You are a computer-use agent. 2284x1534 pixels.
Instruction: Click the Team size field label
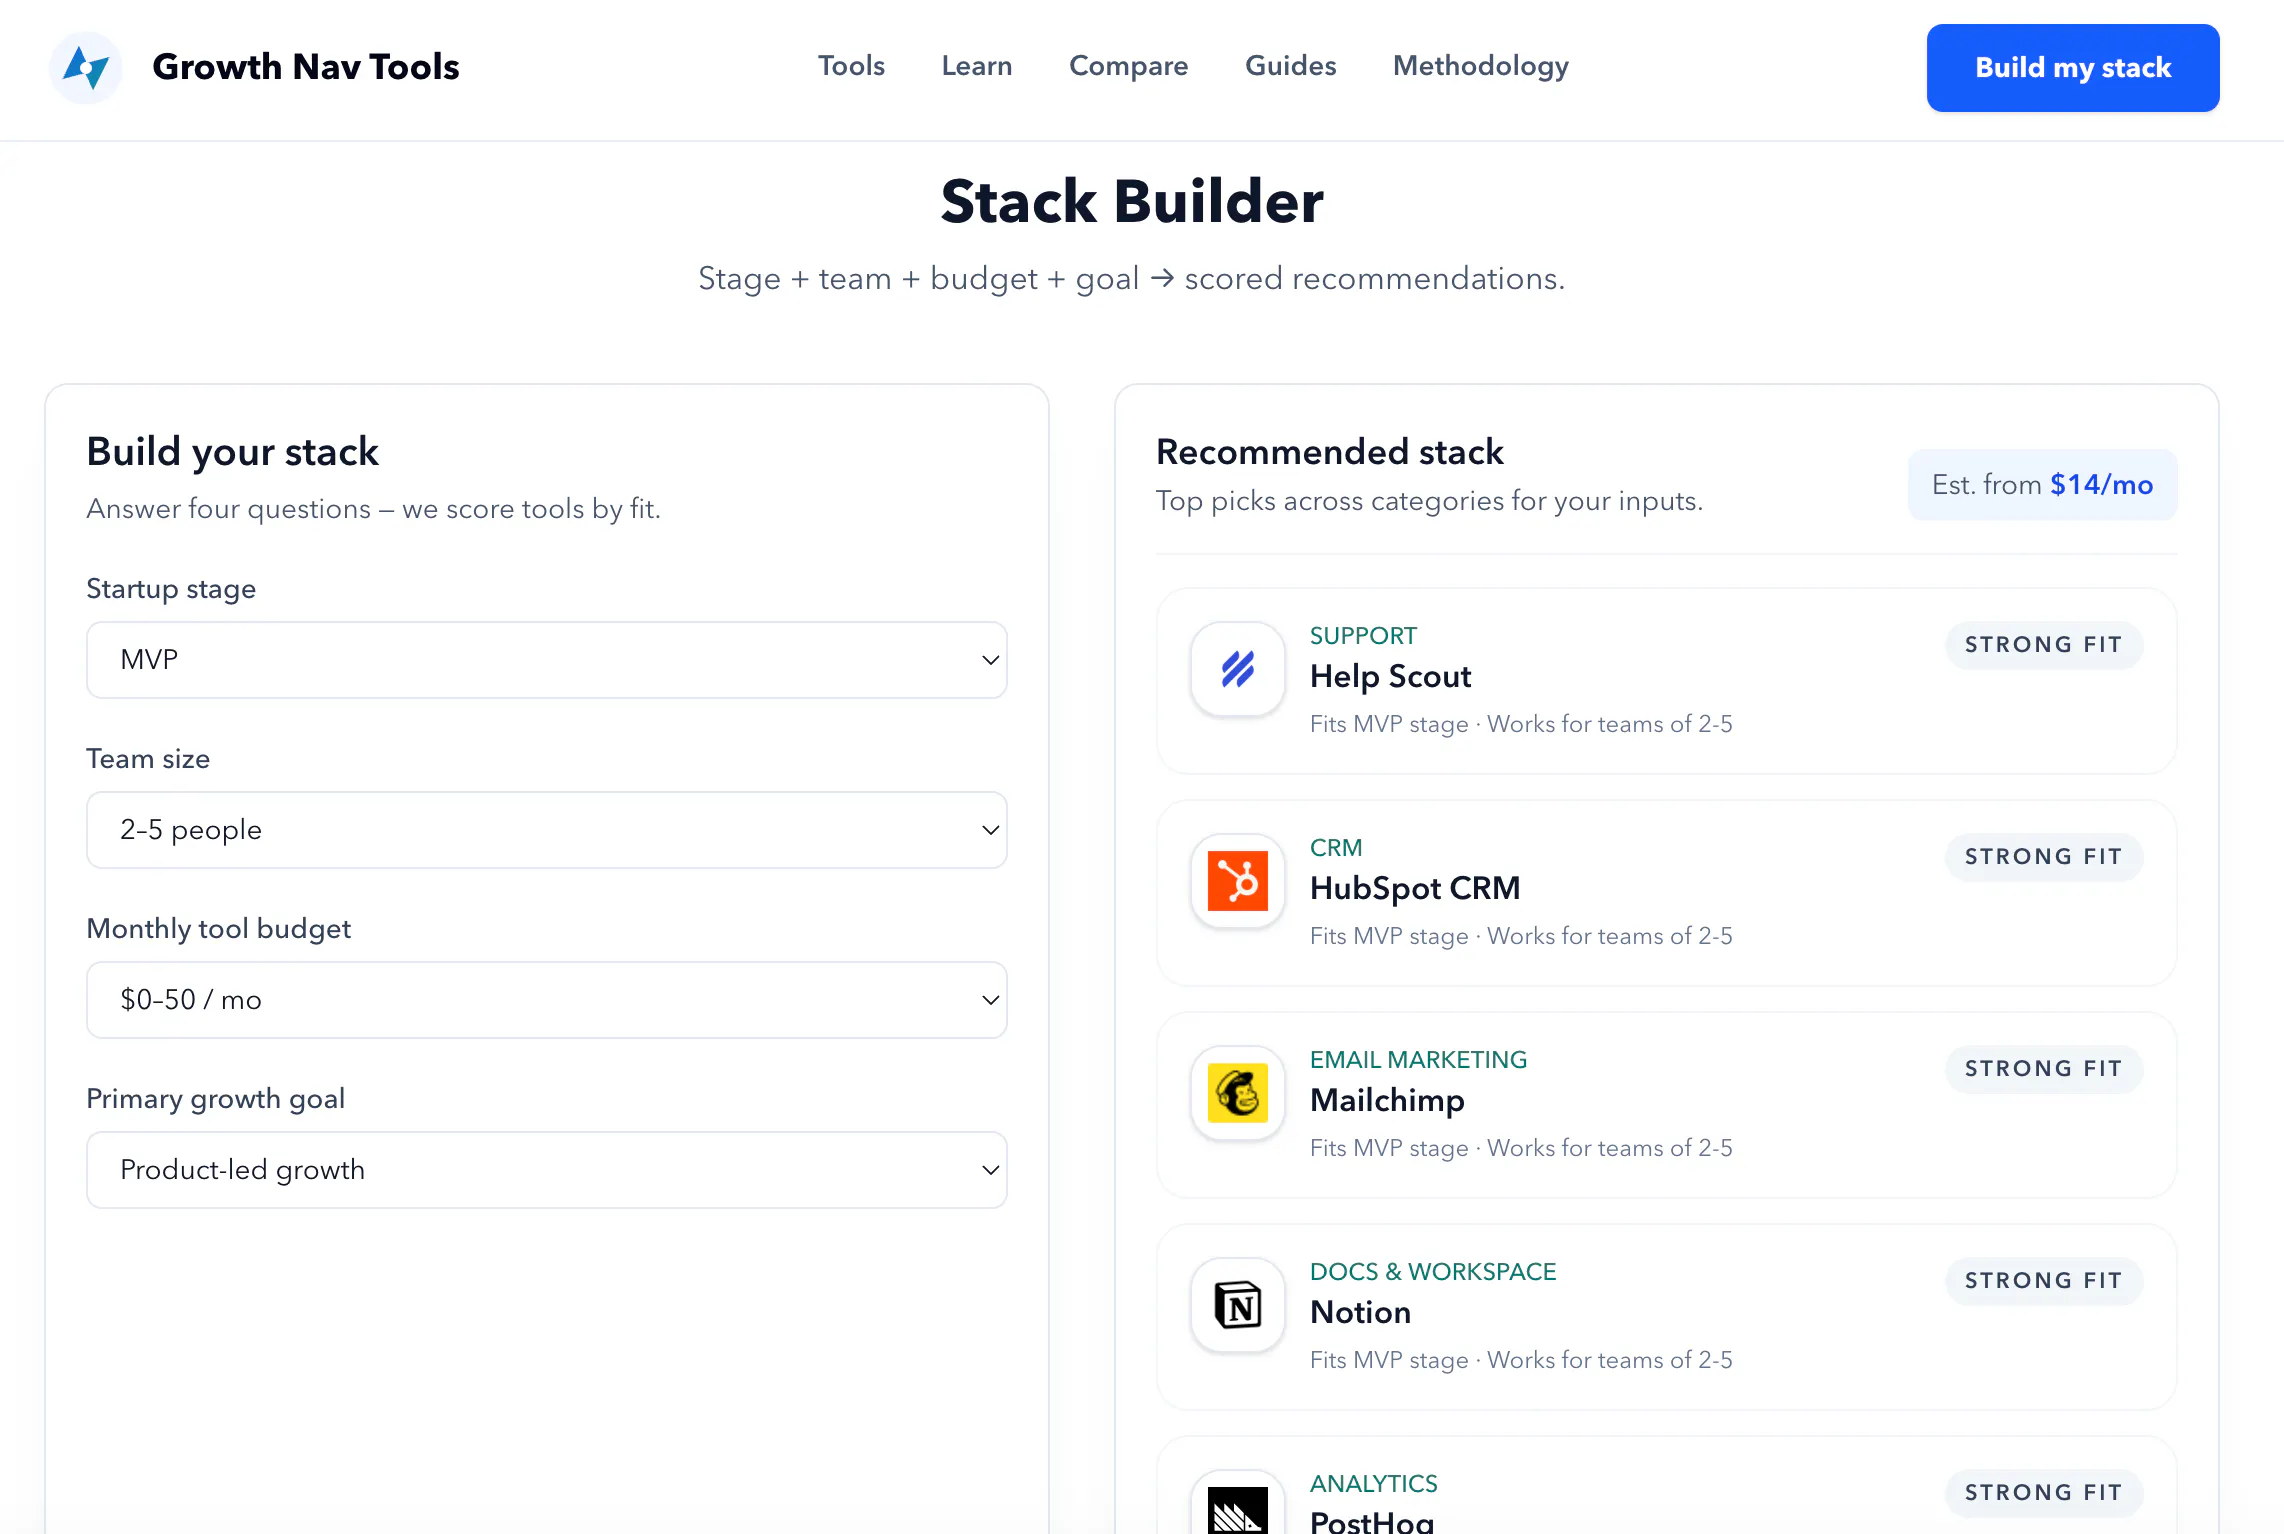(x=148, y=759)
